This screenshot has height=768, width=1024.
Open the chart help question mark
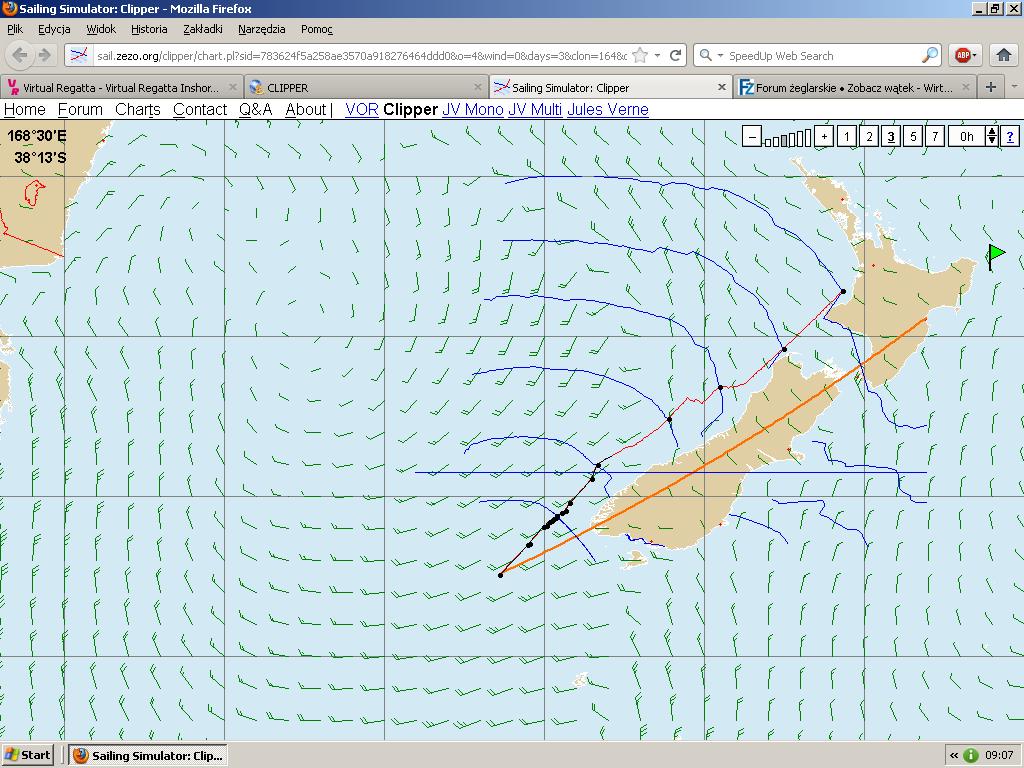tap(1010, 137)
